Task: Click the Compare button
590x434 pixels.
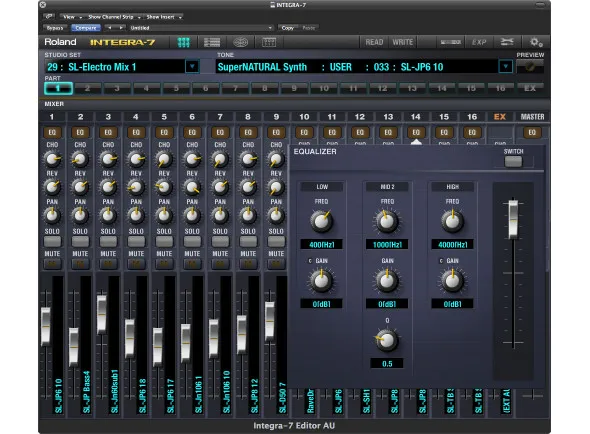Action: tap(86, 28)
